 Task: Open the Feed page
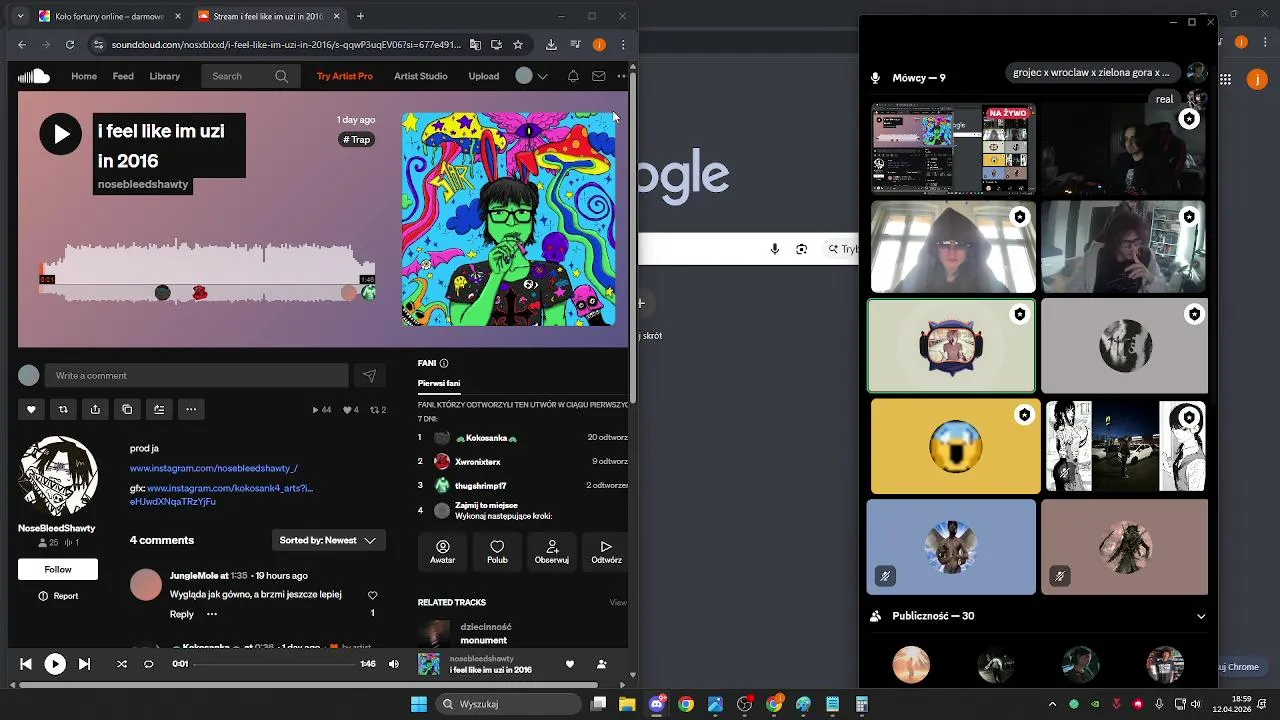pyautogui.click(x=123, y=76)
